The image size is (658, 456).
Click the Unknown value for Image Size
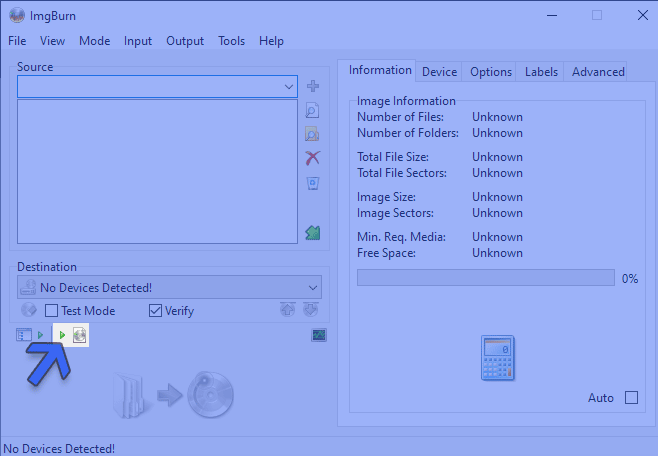(x=497, y=197)
